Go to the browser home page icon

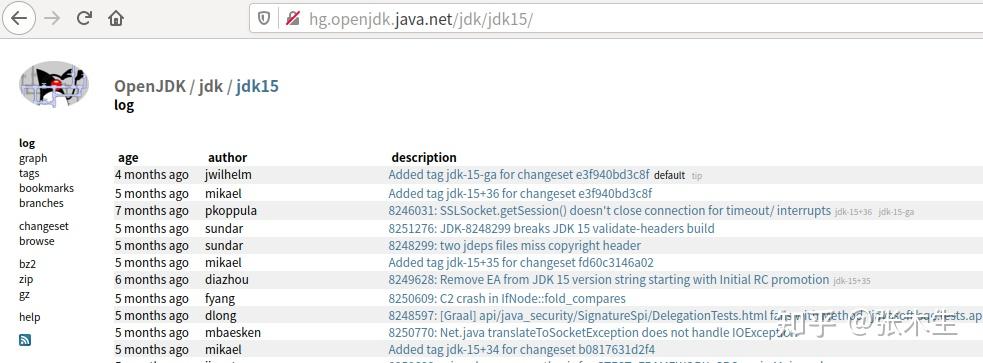pyautogui.click(x=115, y=18)
